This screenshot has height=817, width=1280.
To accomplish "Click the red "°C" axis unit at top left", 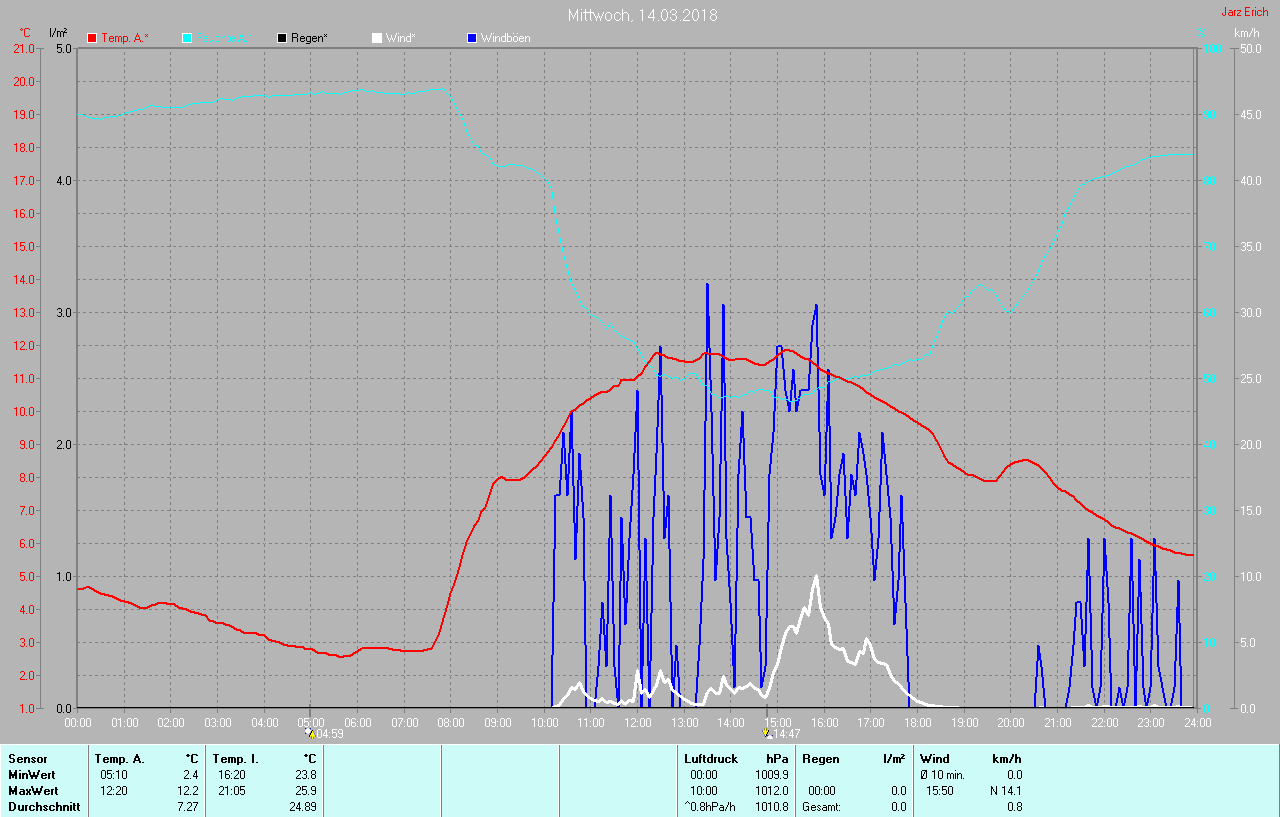I will point(25,33).
